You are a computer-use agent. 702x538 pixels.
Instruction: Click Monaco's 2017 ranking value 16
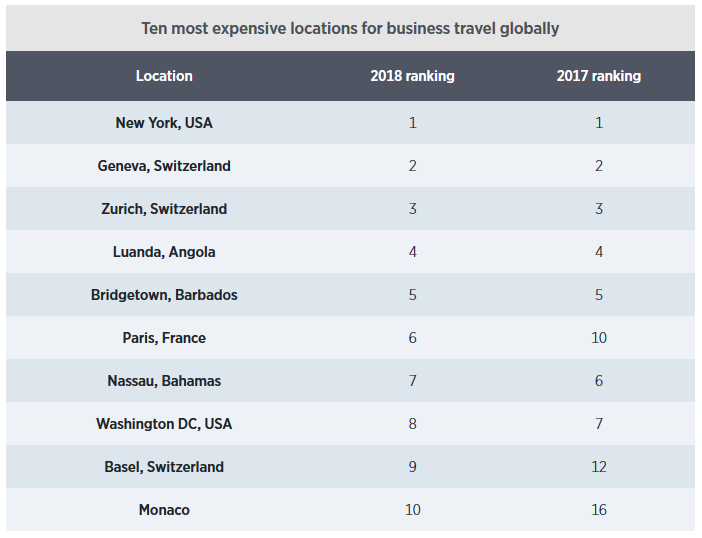(x=599, y=510)
